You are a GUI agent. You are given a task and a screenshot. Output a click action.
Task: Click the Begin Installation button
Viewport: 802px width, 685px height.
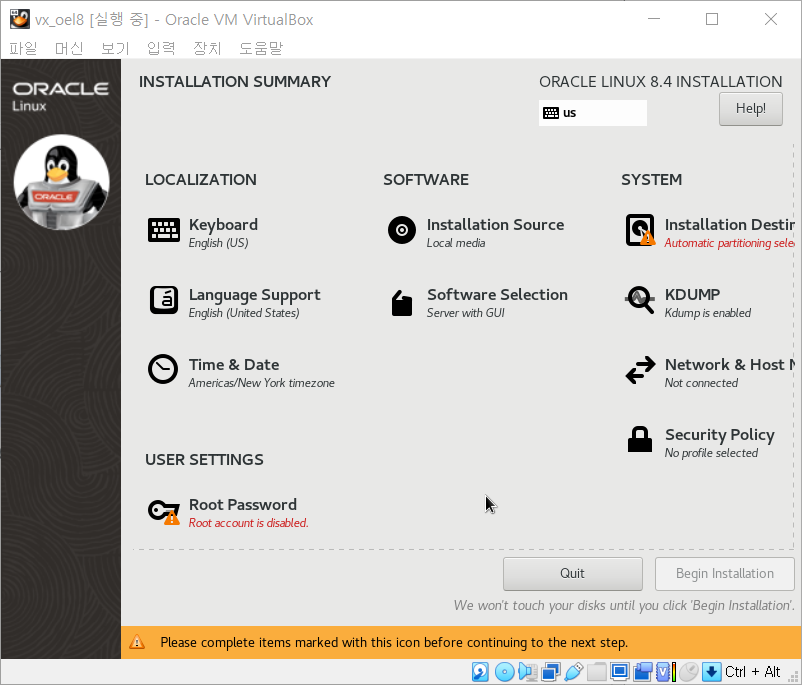(724, 573)
